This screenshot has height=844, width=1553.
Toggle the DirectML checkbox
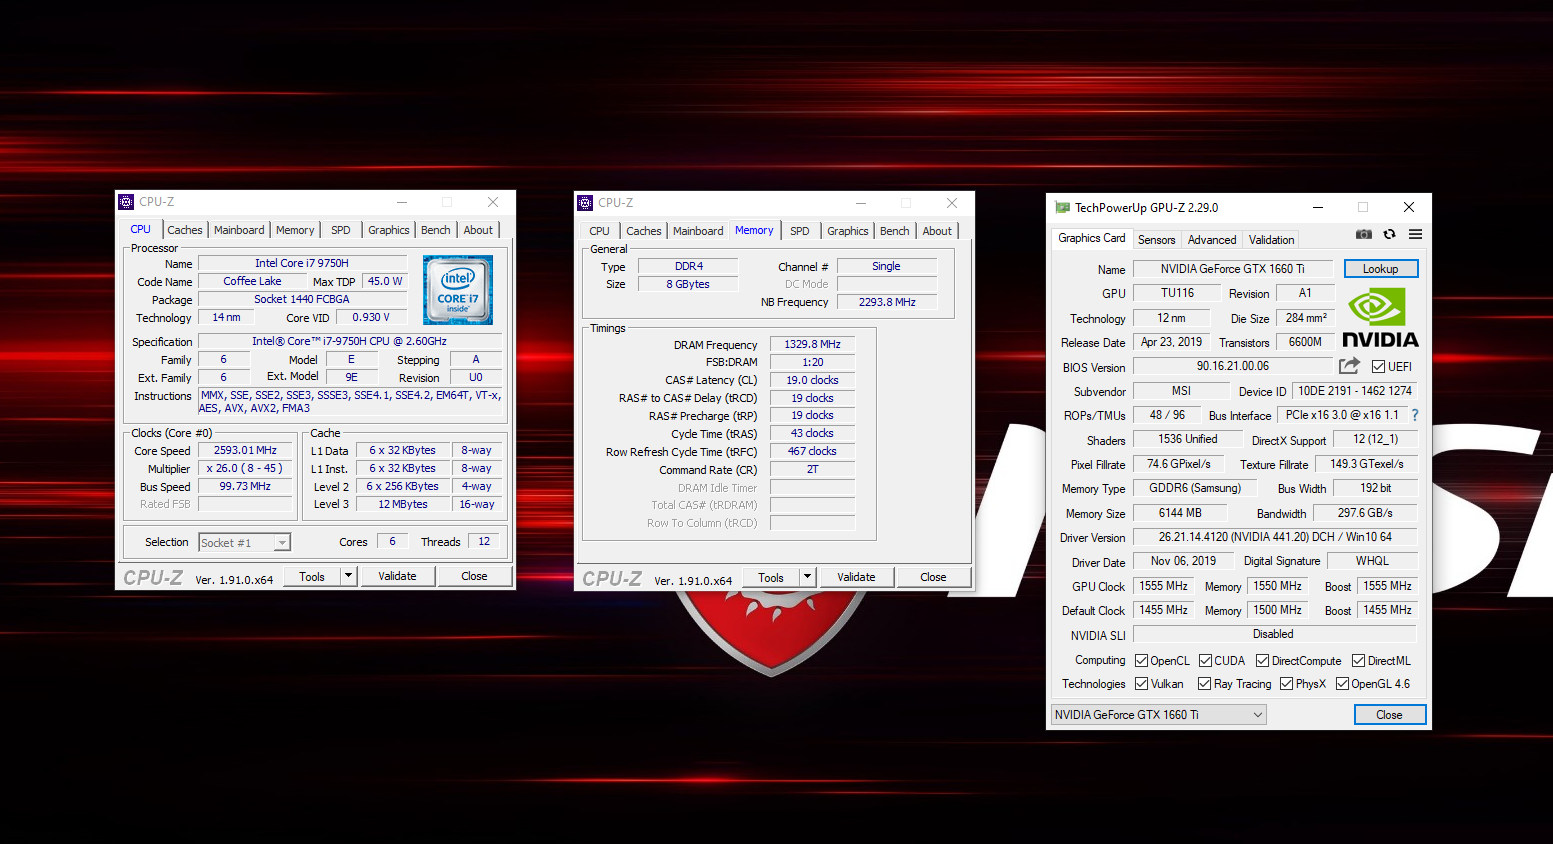(1359, 661)
